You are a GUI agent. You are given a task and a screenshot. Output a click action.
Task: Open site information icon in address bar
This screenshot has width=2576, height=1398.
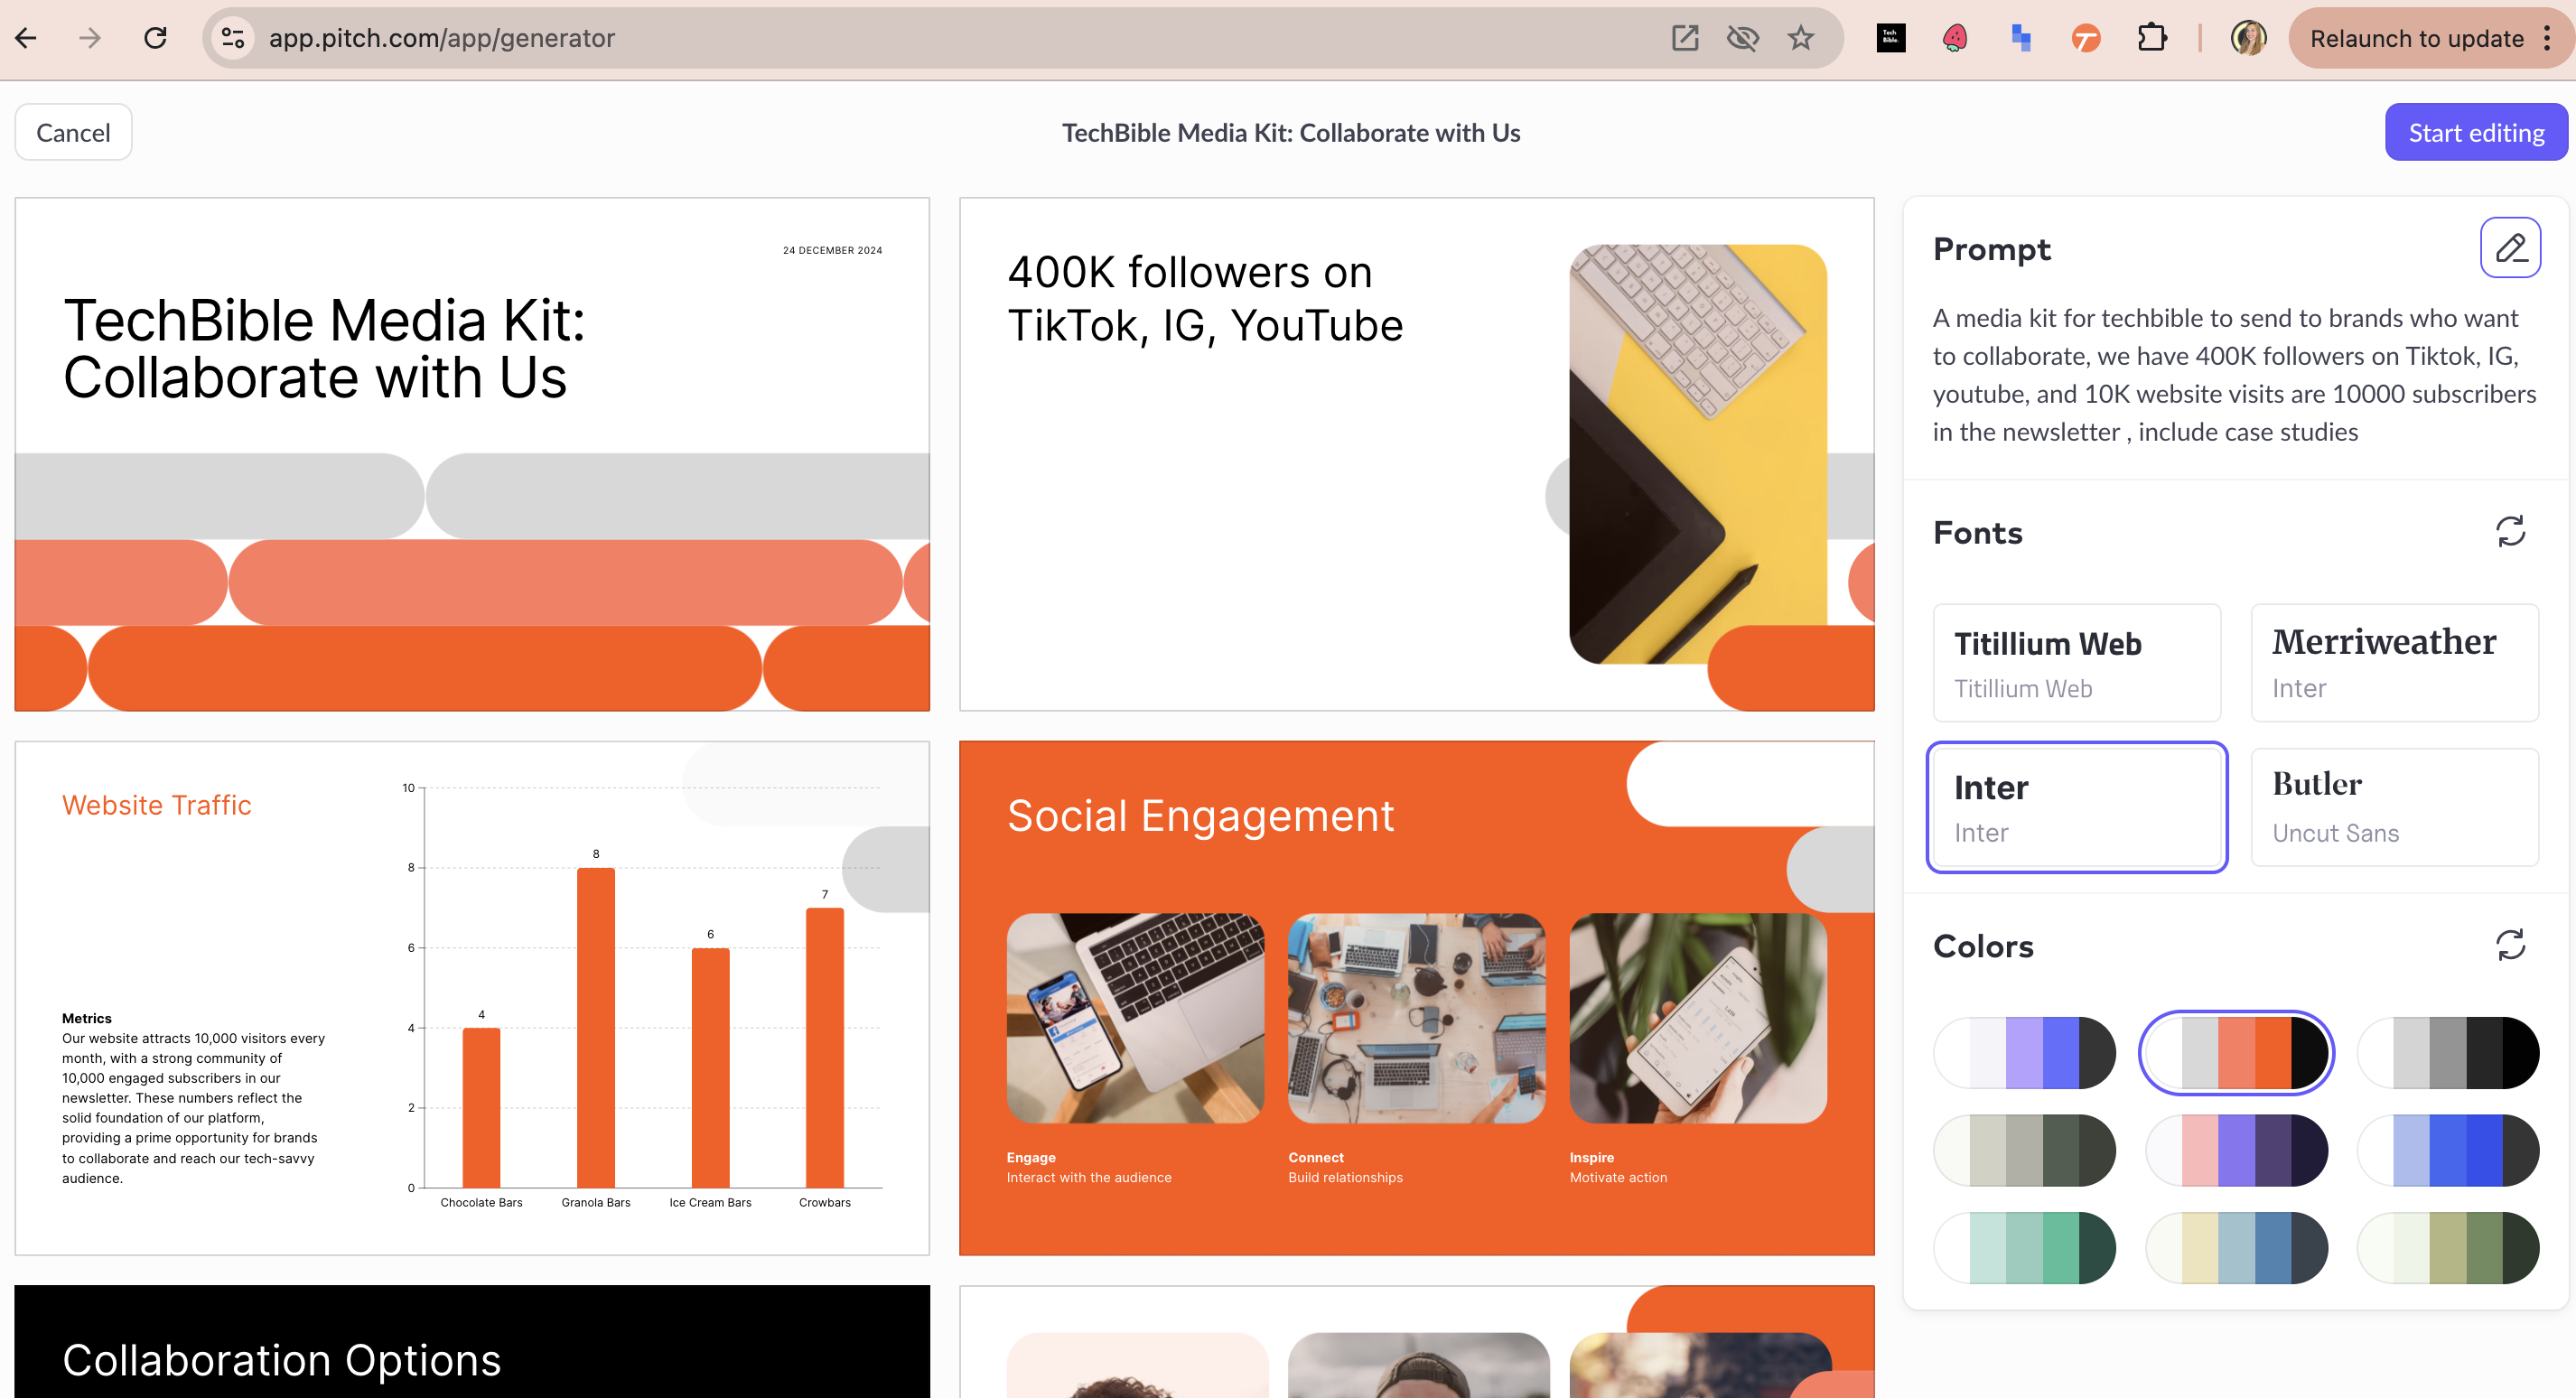click(x=234, y=38)
